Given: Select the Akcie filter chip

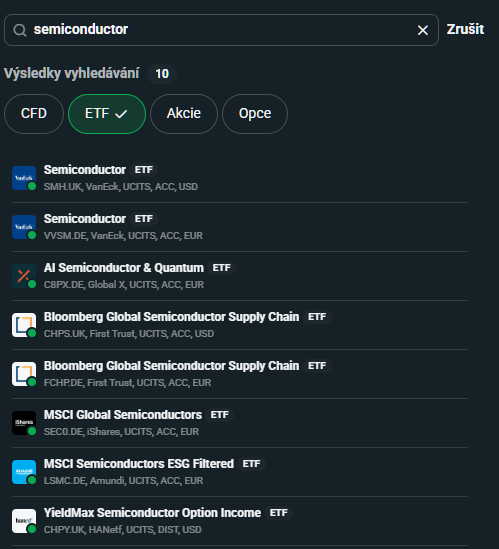Looking at the screenshot, I should click(184, 114).
